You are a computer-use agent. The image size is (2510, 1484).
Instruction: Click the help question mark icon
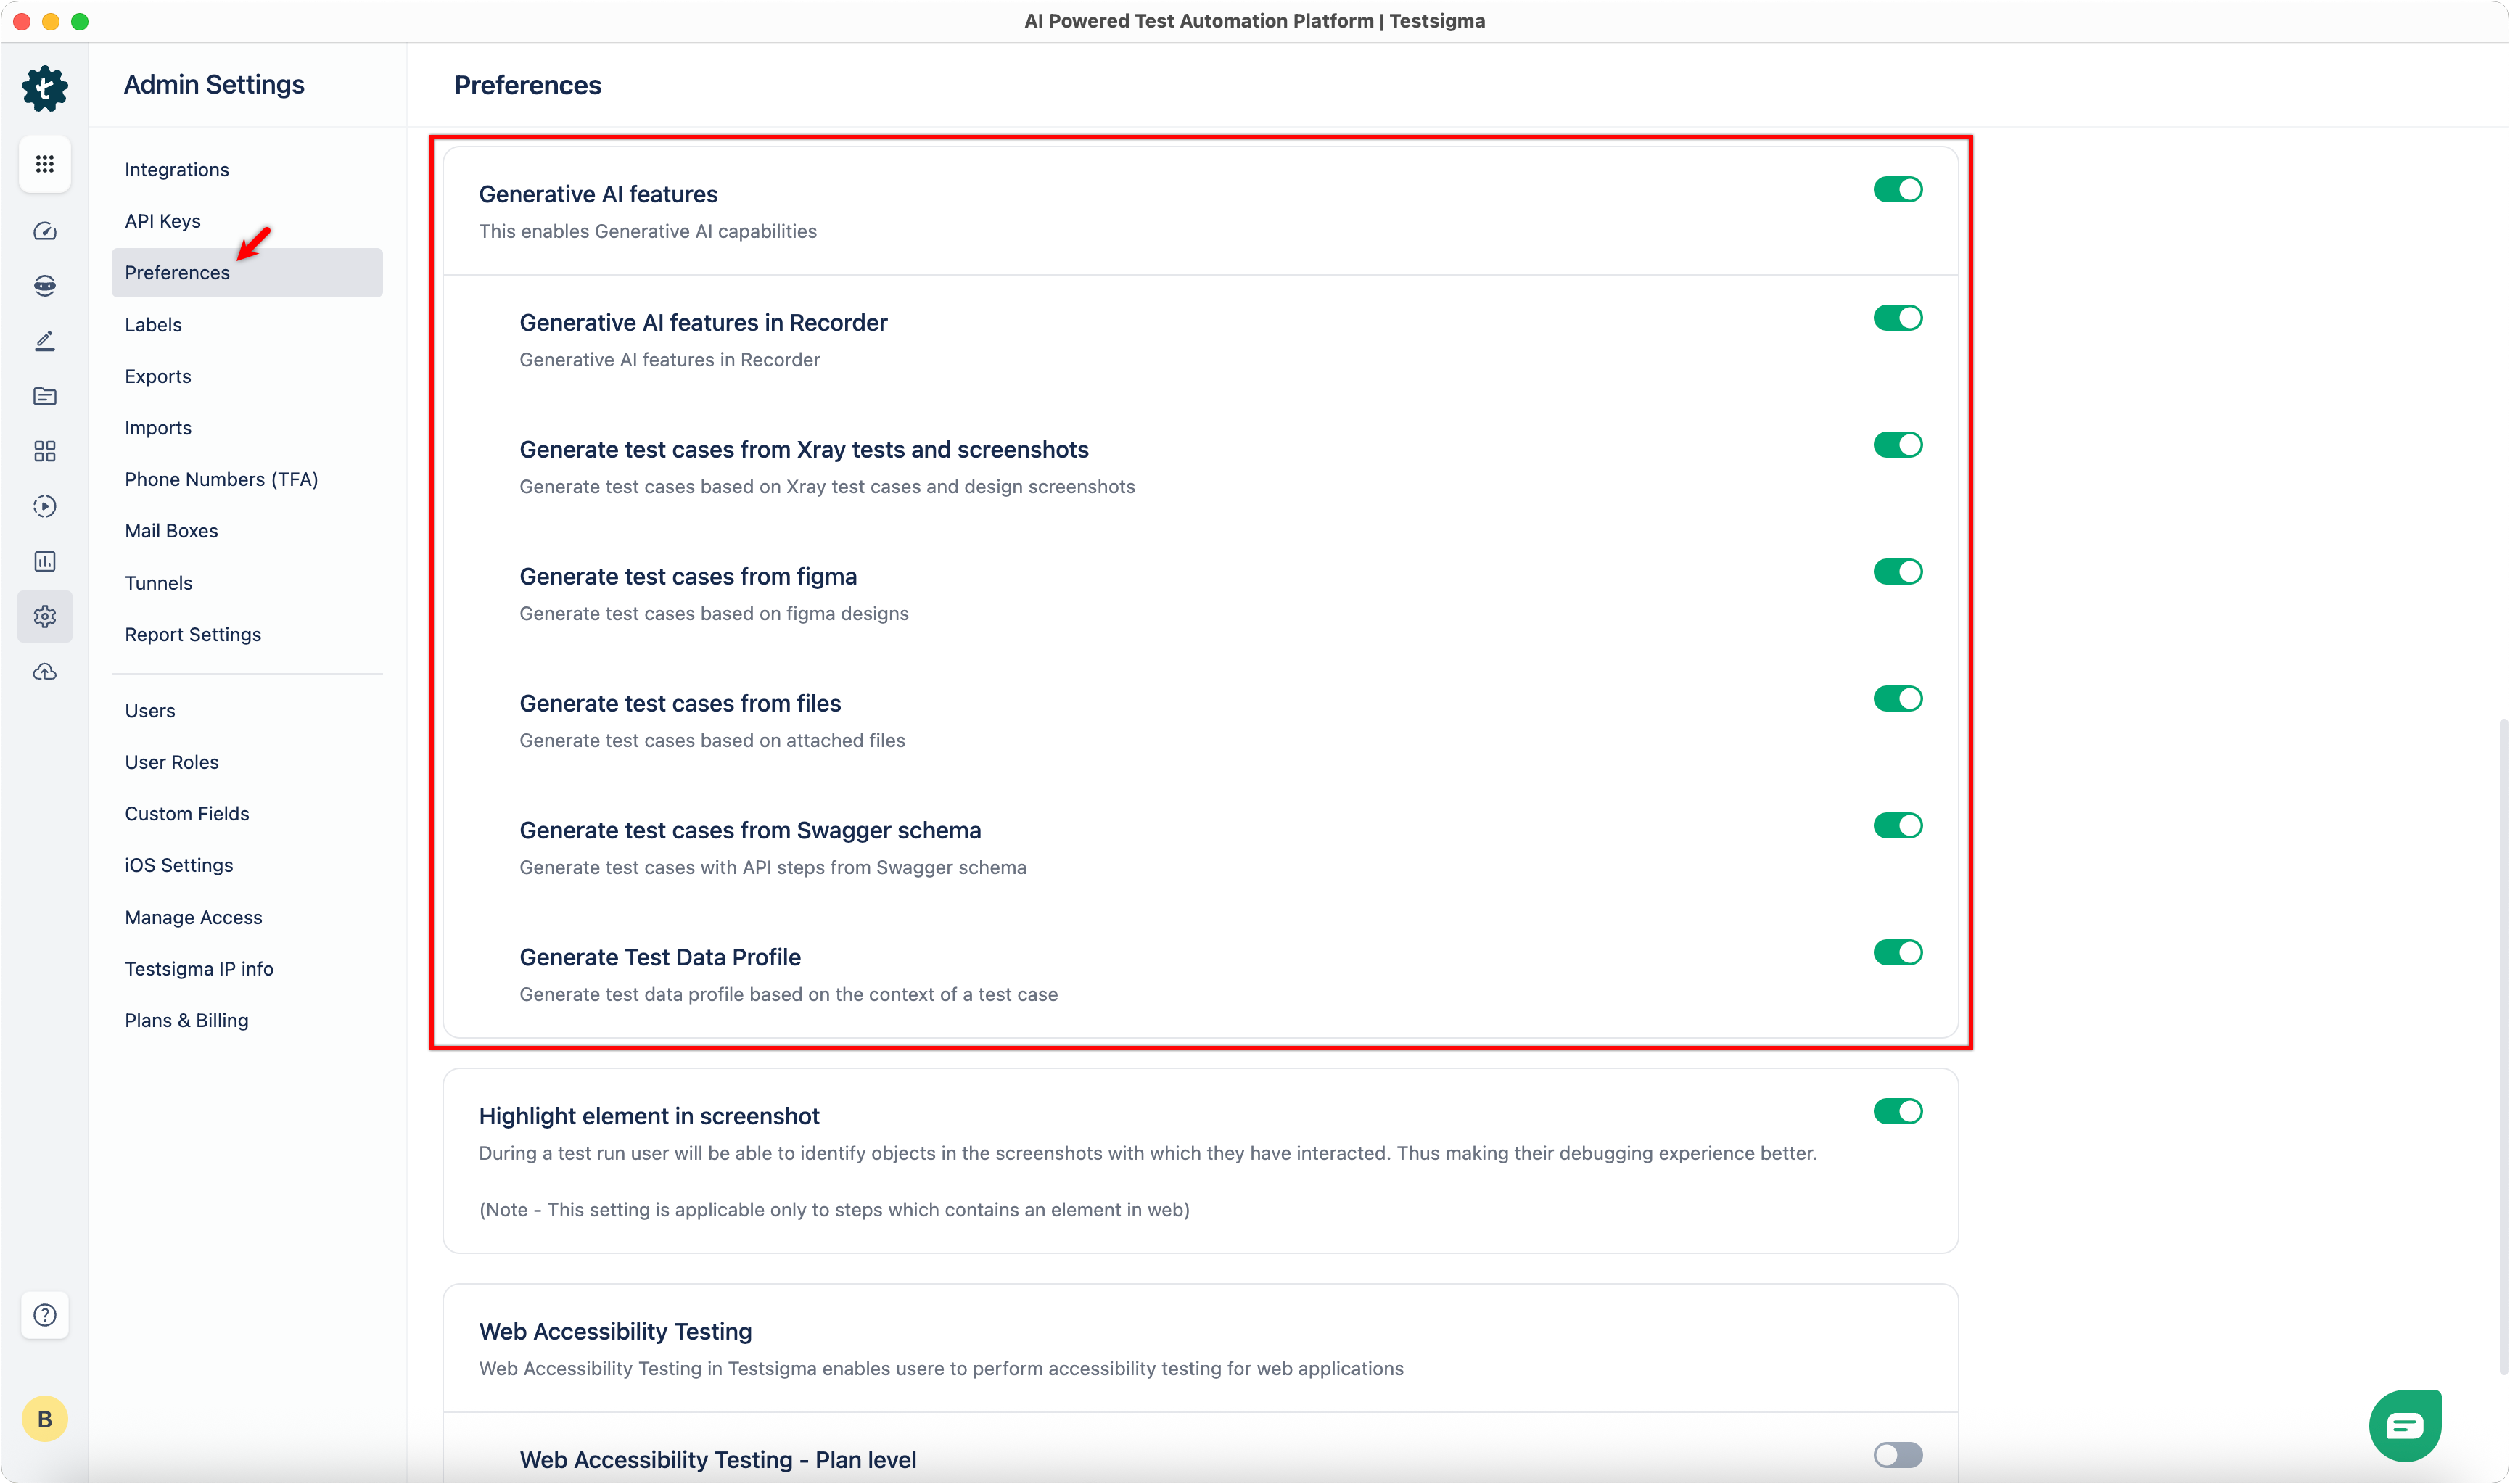point(44,1315)
